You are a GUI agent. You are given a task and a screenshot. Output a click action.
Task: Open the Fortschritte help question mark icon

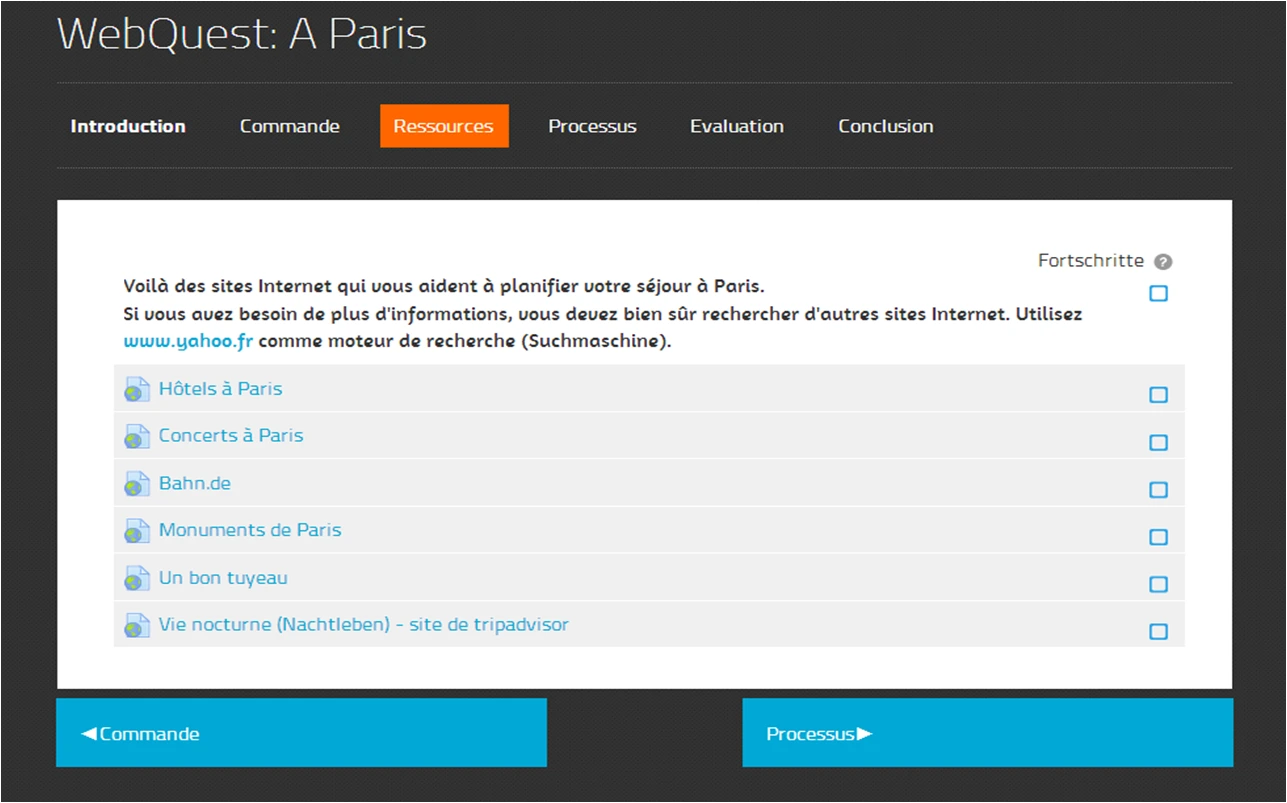[x=1162, y=262]
